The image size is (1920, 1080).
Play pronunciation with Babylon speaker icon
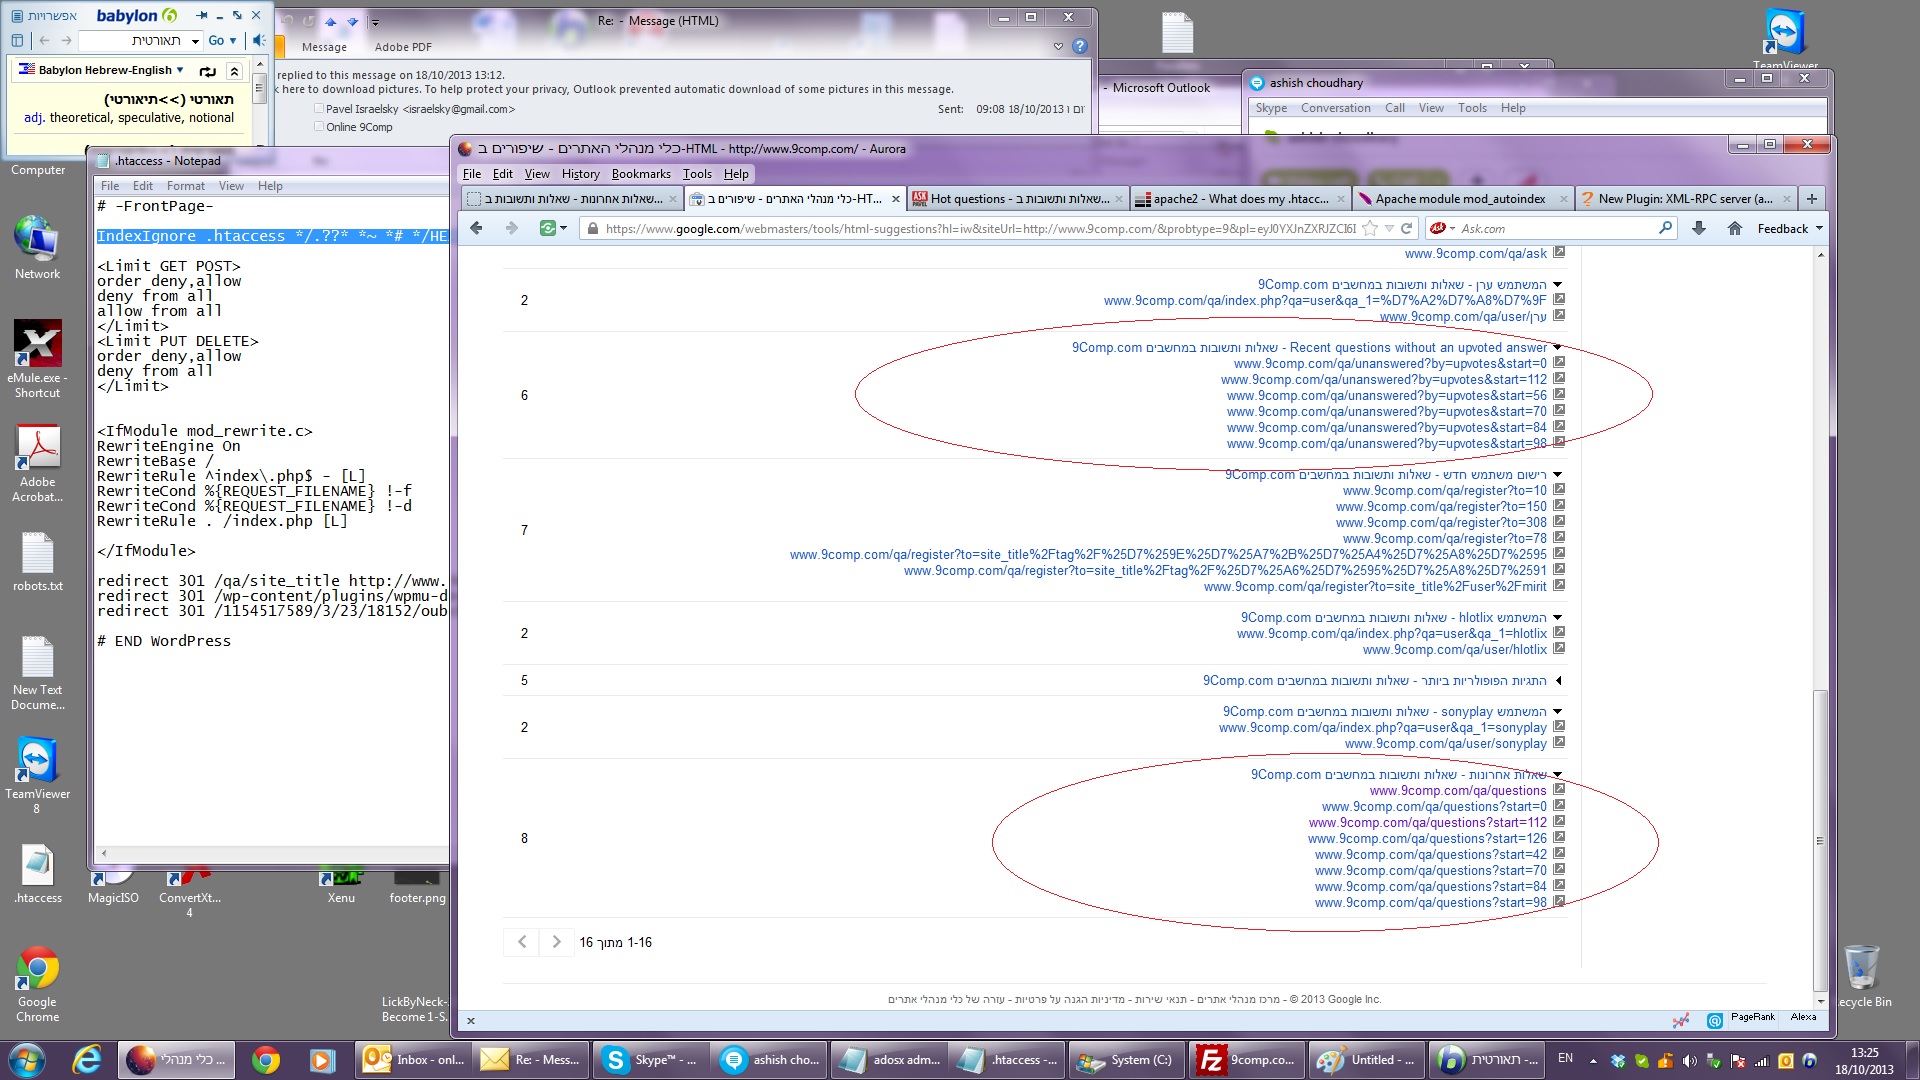coord(258,40)
